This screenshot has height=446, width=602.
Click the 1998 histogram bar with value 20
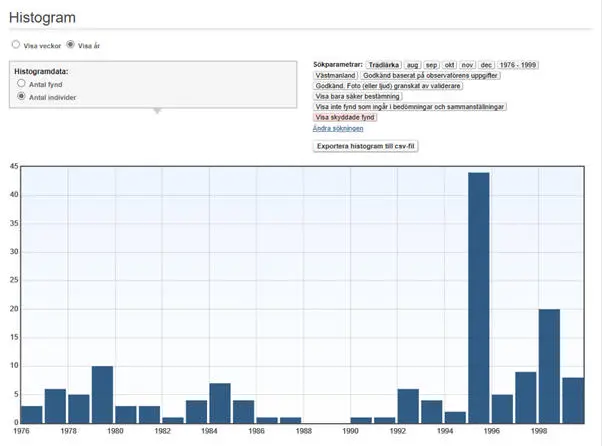(x=549, y=365)
